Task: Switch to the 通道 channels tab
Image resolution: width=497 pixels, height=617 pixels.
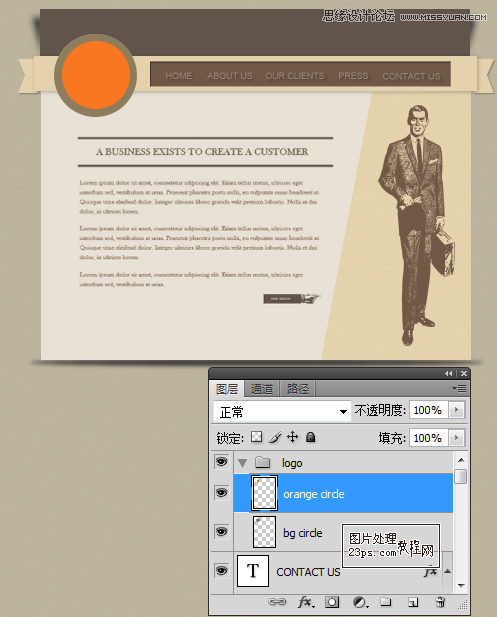Action: [x=262, y=389]
